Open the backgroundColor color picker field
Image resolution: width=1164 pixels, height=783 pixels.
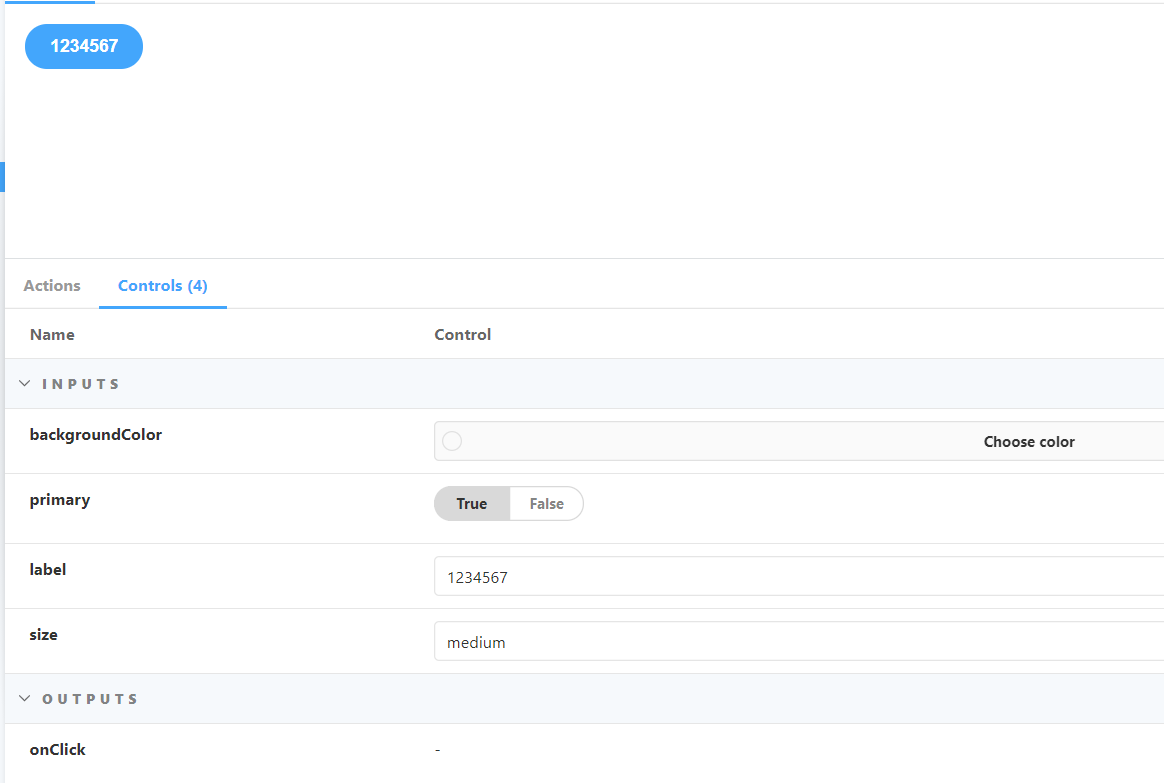tap(700, 441)
